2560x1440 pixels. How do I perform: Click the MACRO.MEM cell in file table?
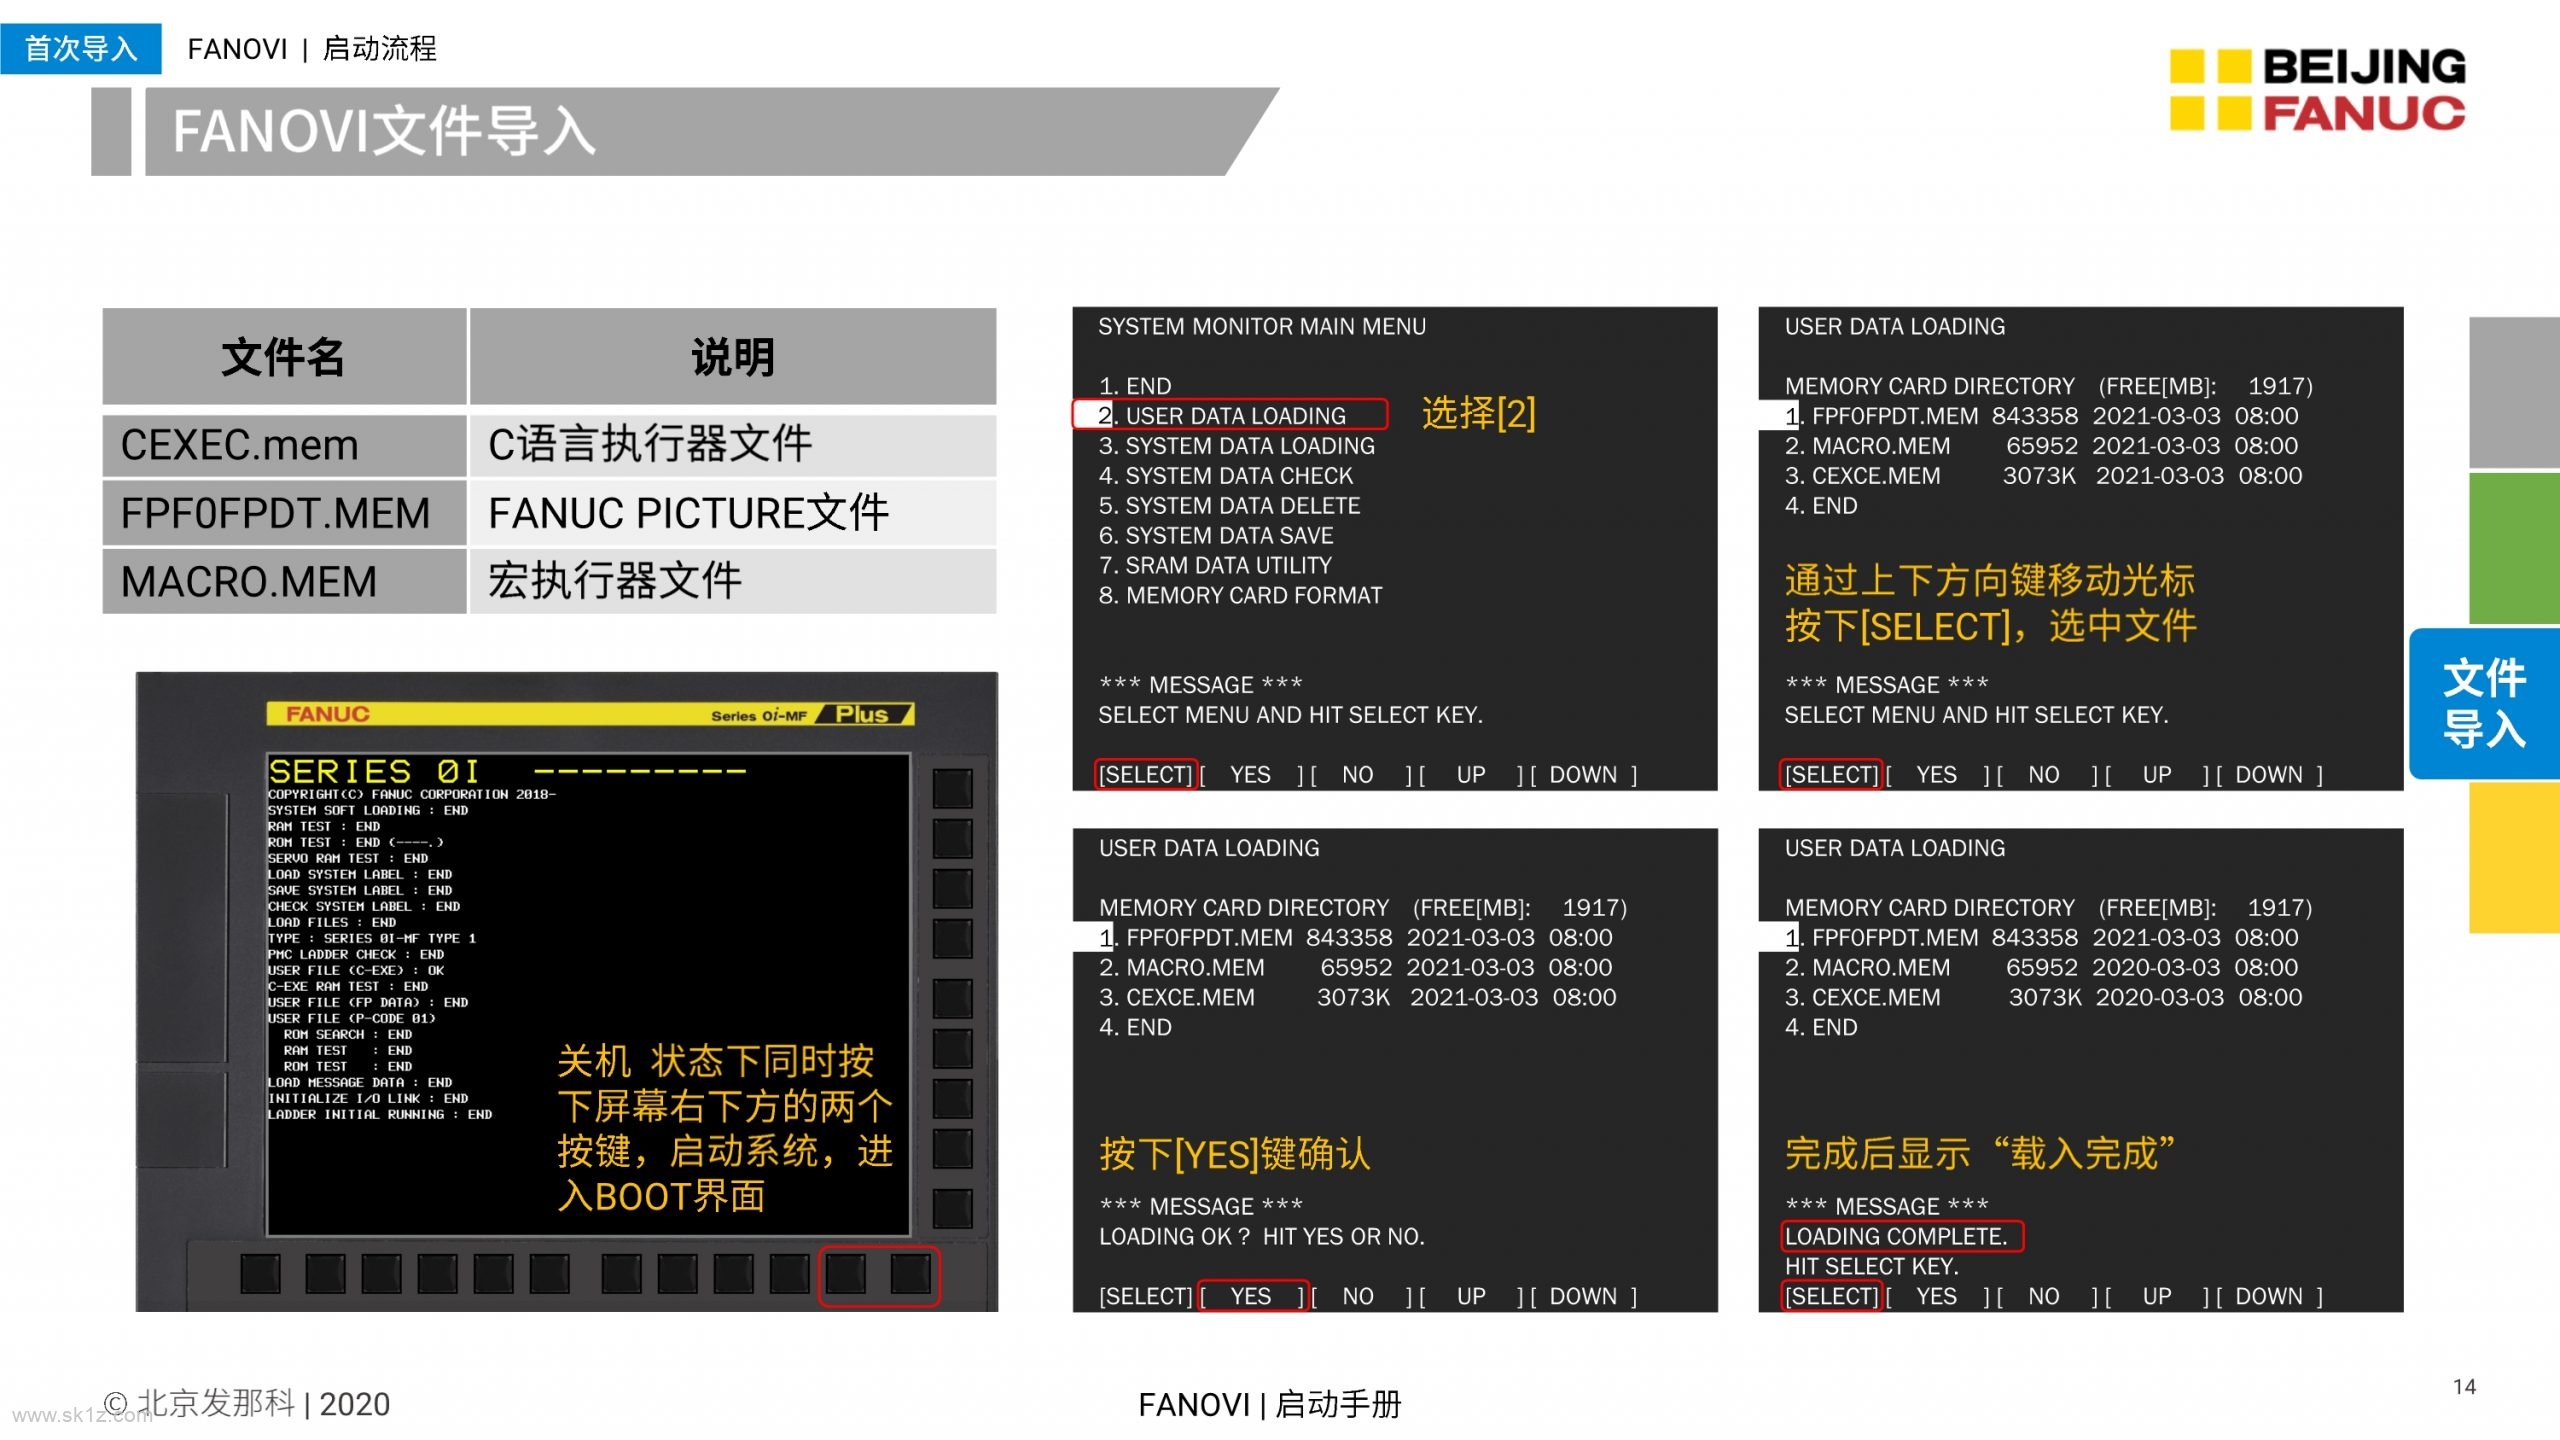[284, 581]
